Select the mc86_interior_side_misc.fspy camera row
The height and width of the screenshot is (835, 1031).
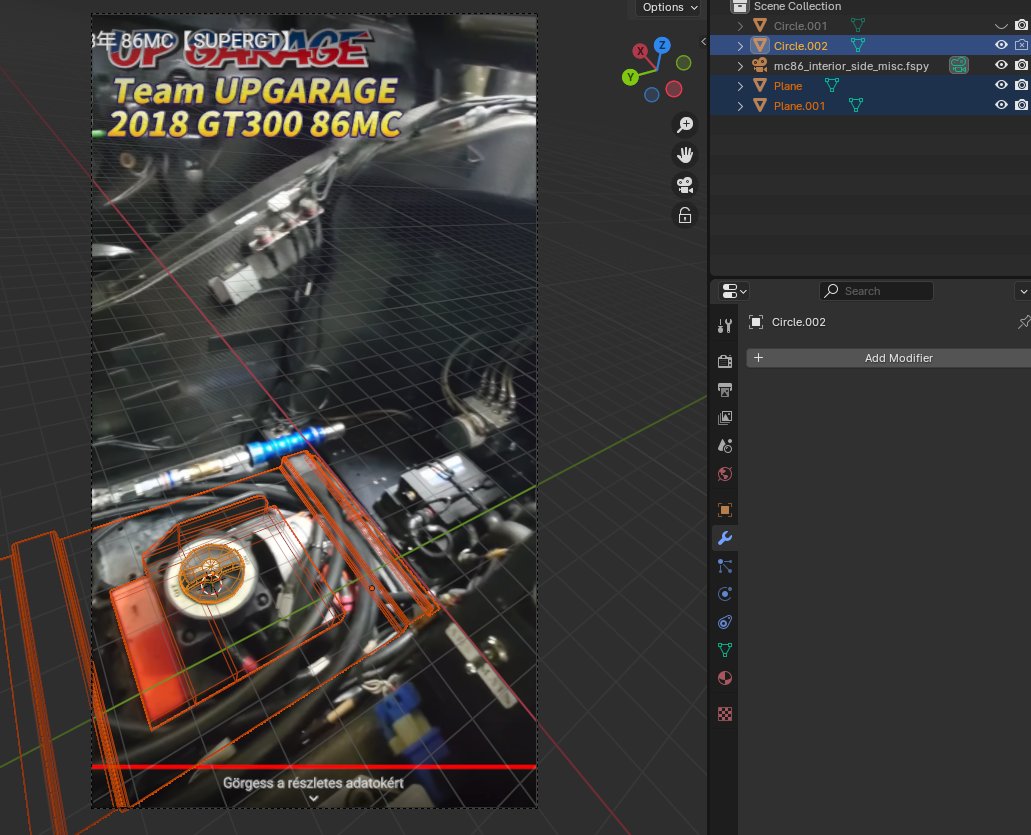coord(851,66)
